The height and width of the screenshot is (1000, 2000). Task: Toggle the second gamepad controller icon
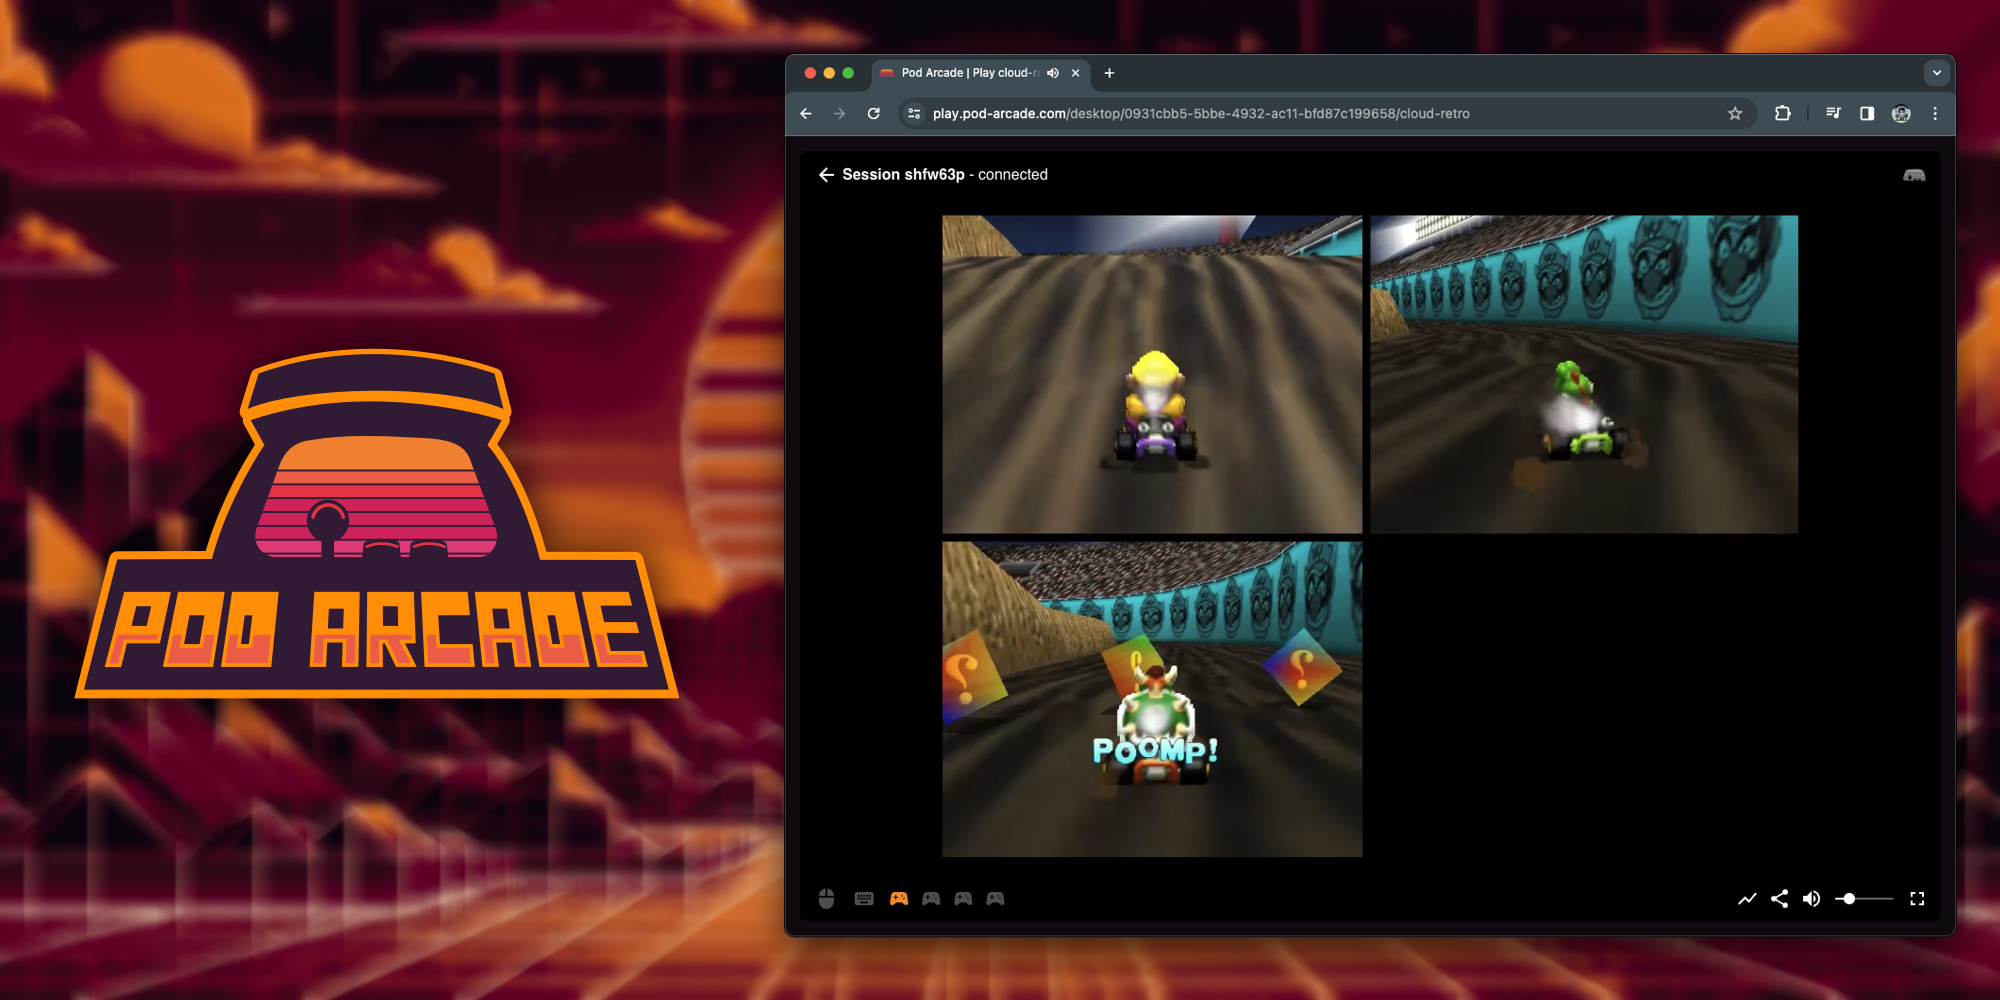point(931,899)
